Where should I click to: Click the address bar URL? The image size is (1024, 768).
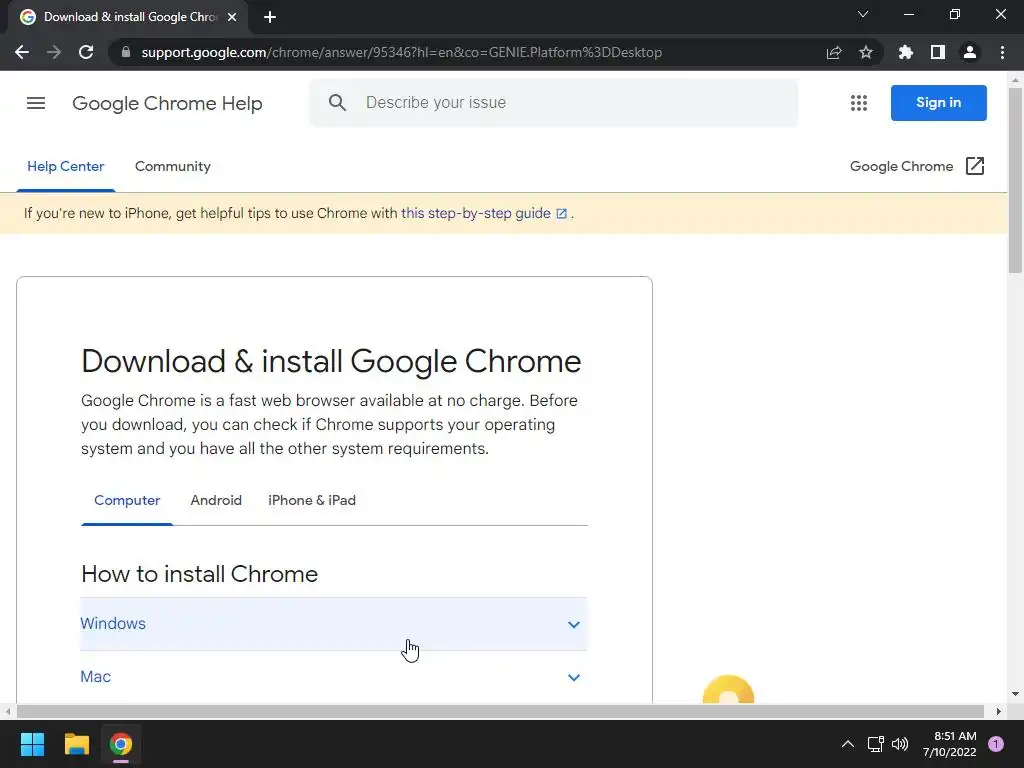[402, 52]
